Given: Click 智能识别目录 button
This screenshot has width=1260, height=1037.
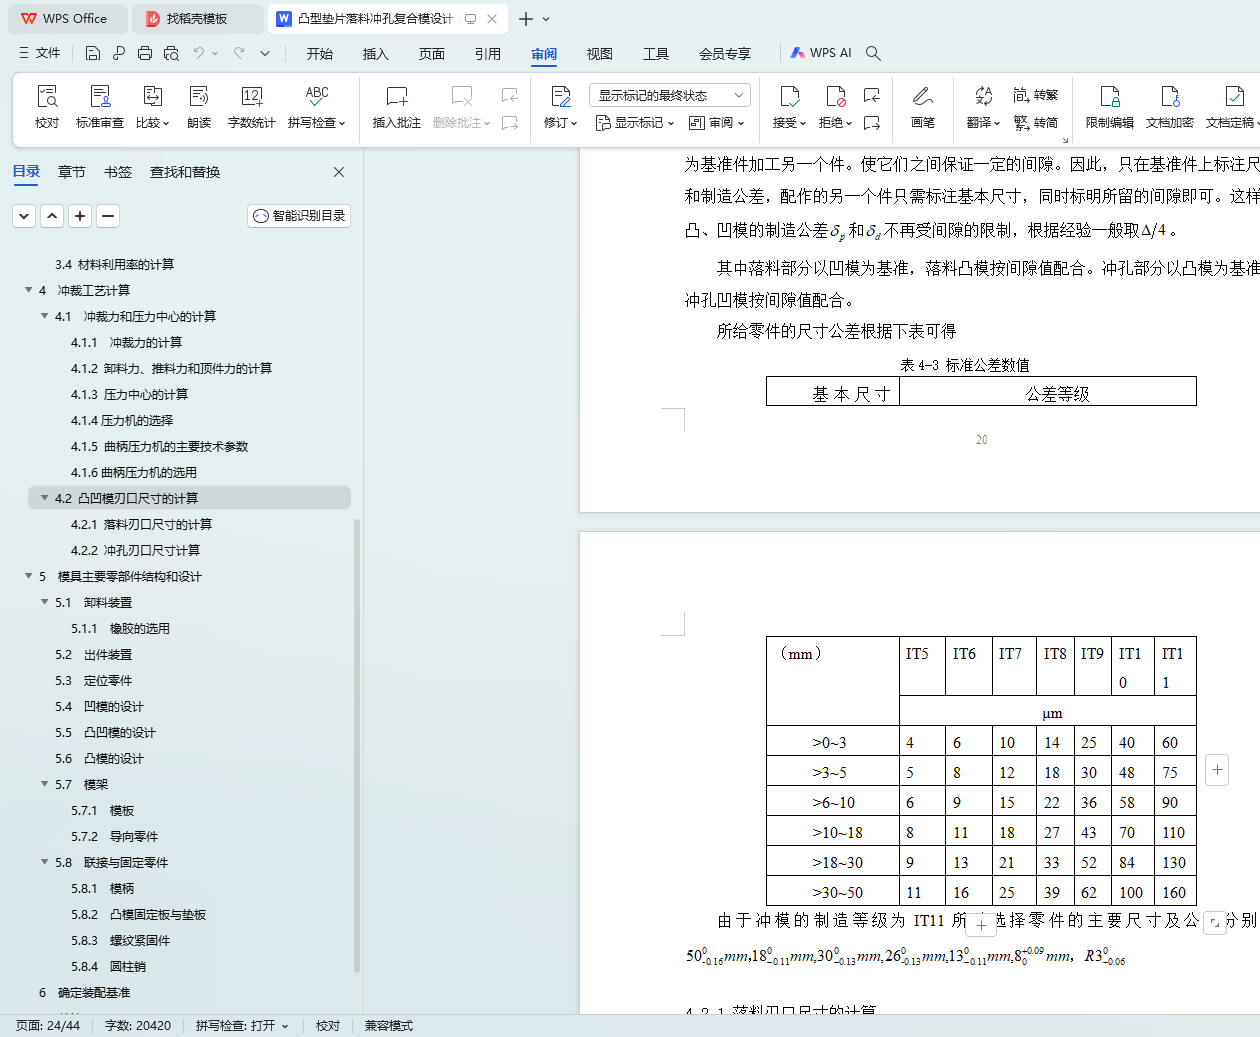Looking at the screenshot, I should point(299,215).
